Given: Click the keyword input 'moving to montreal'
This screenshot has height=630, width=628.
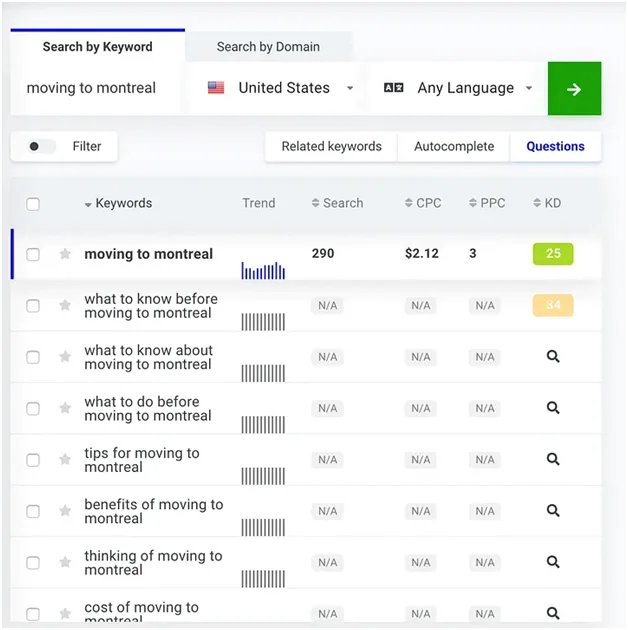Looking at the screenshot, I should pyautogui.click(x=96, y=88).
